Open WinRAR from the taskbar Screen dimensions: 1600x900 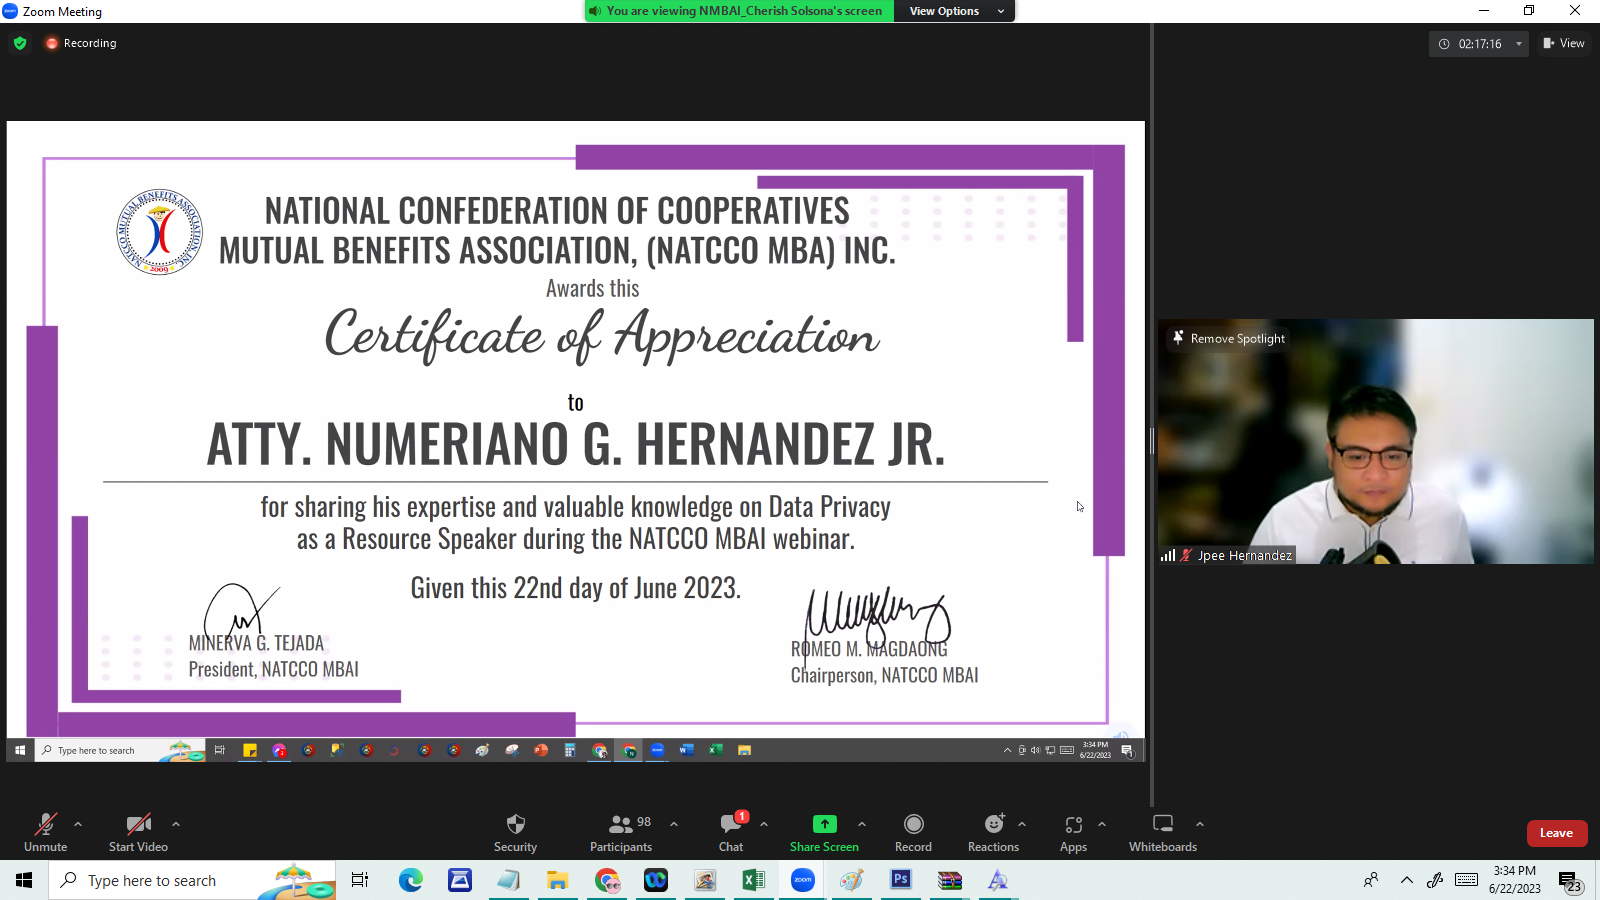point(949,880)
